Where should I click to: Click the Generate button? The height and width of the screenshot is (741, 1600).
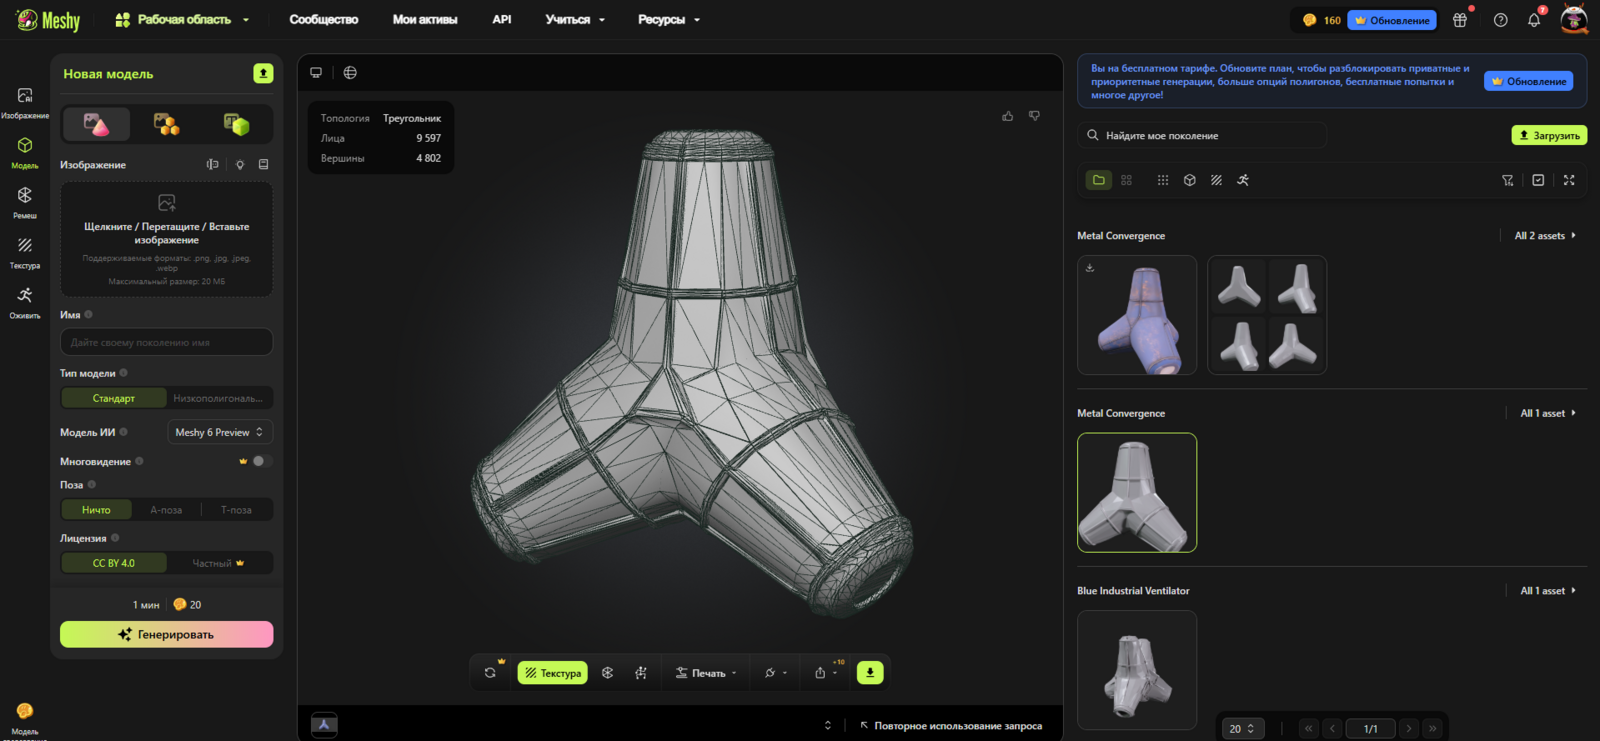166,634
